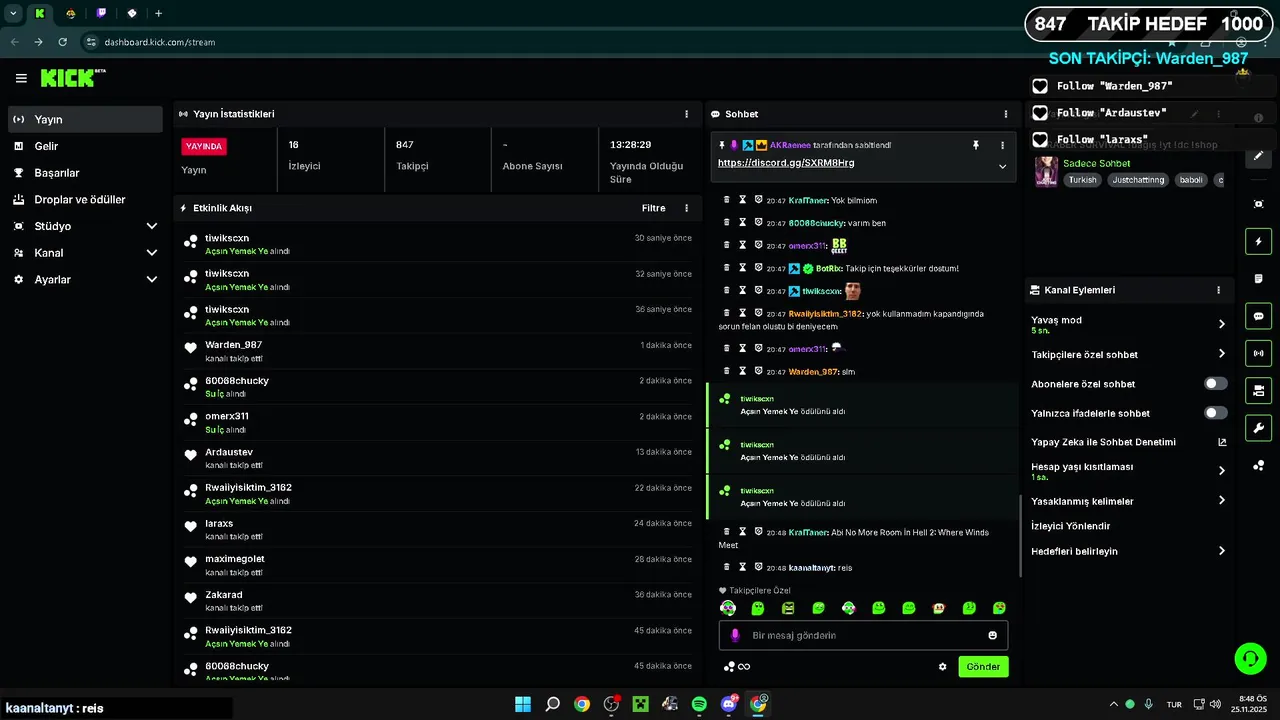
Task: Open the three-dot menu in Etkinlik Akışı
Action: [x=686, y=208]
